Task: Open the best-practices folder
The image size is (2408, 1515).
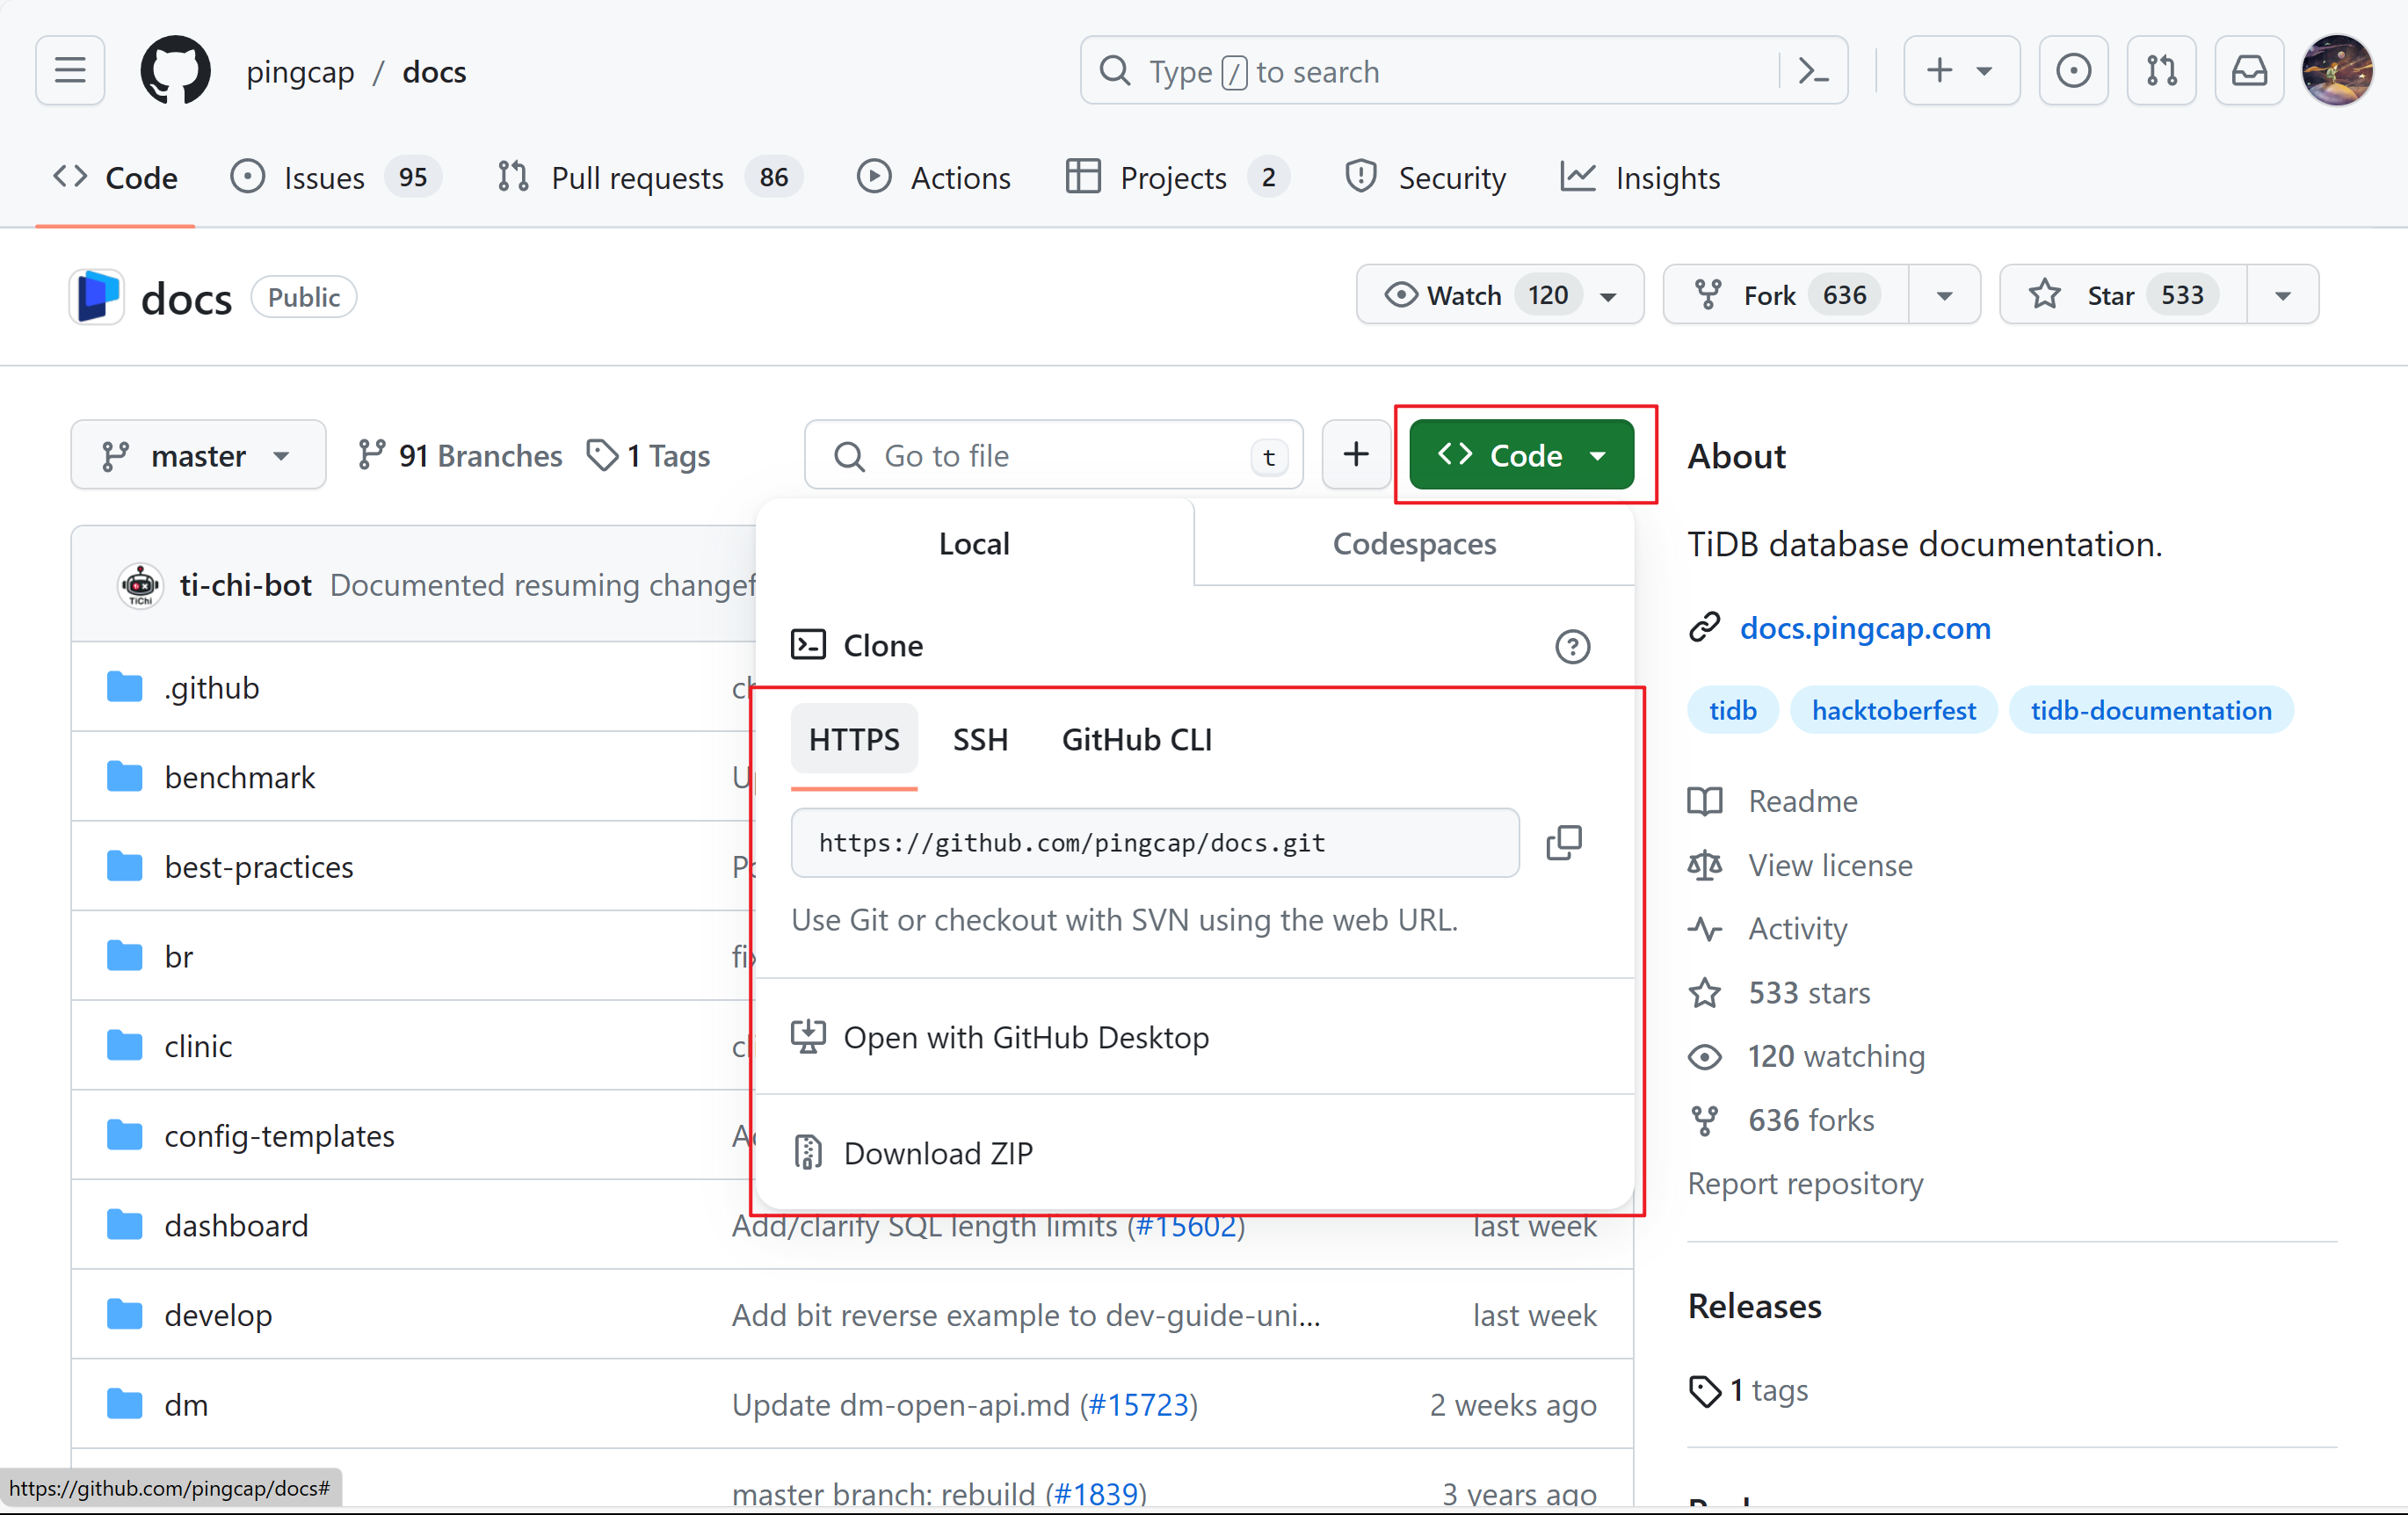Action: 259,867
